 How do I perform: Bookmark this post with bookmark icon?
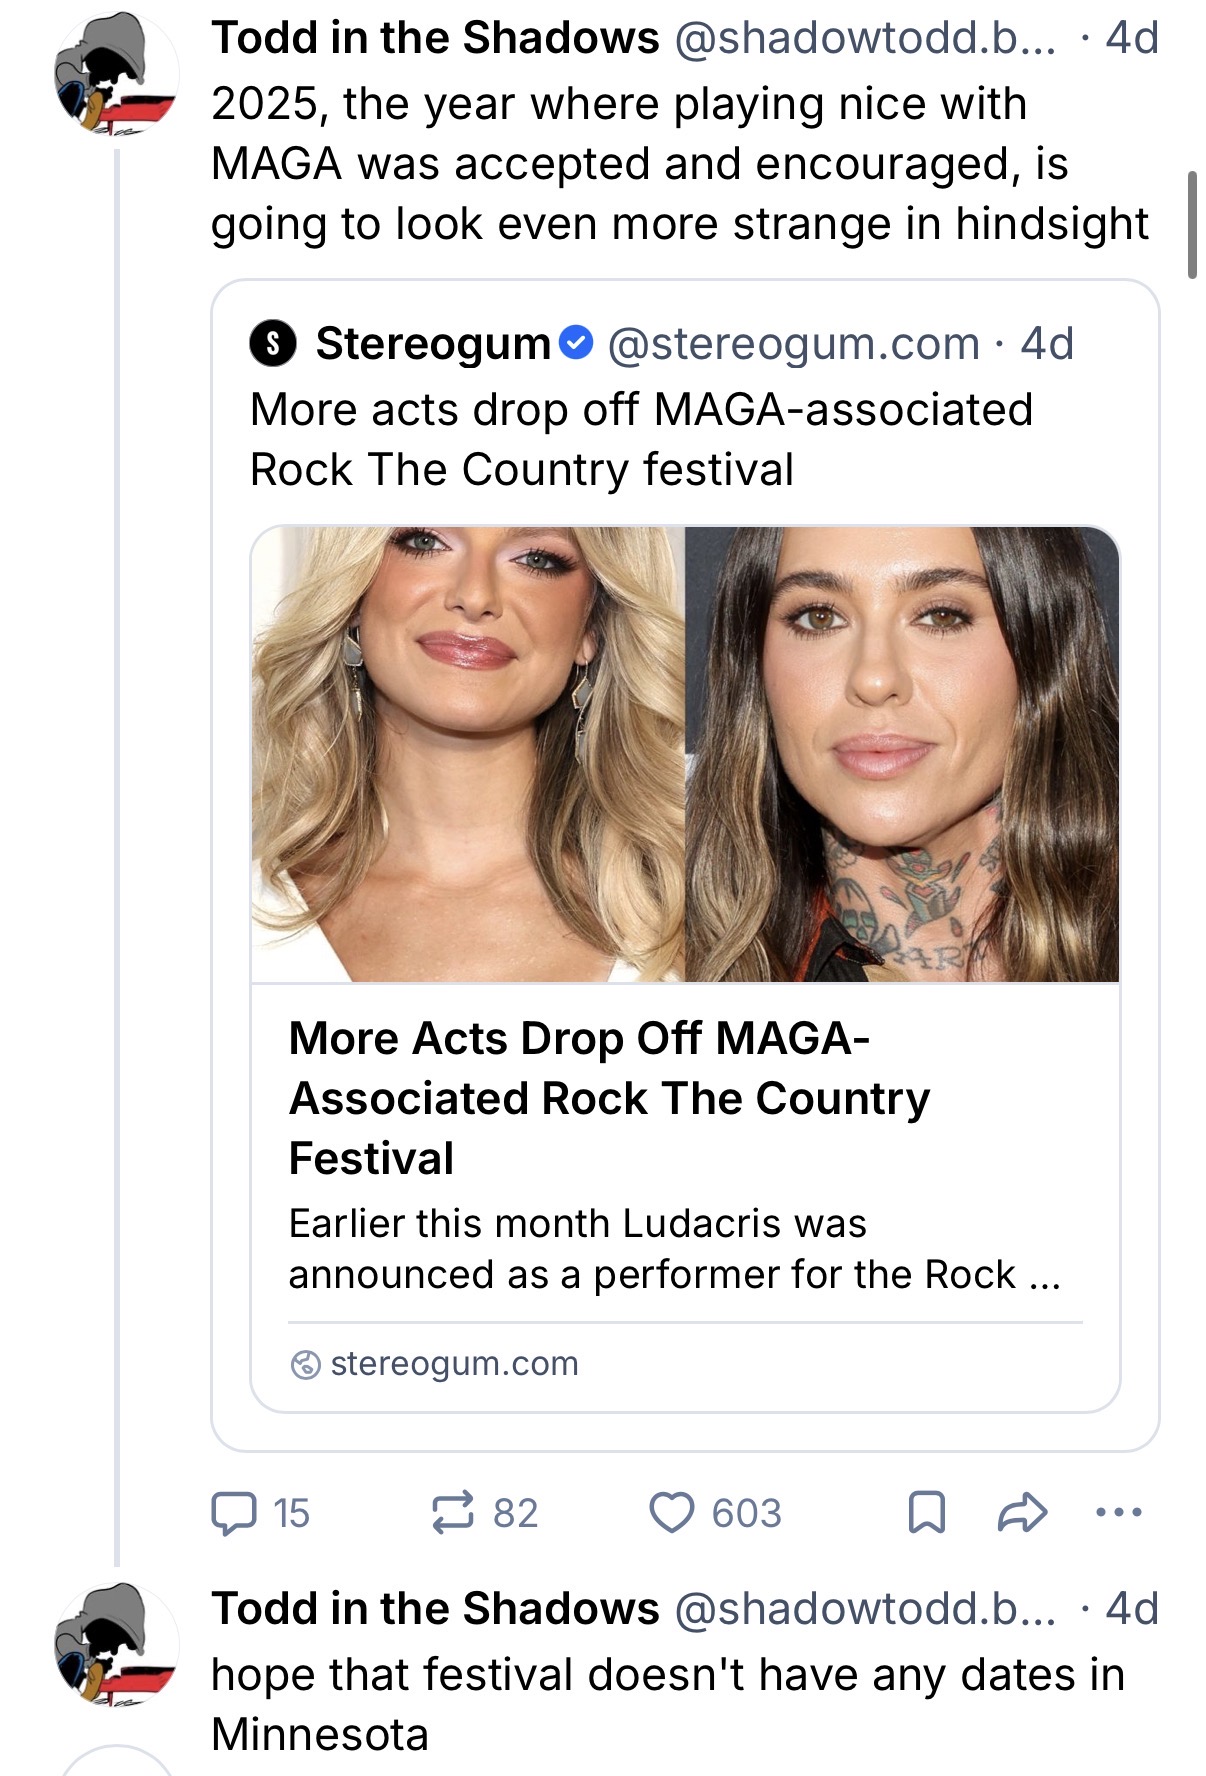[x=926, y=1513]
